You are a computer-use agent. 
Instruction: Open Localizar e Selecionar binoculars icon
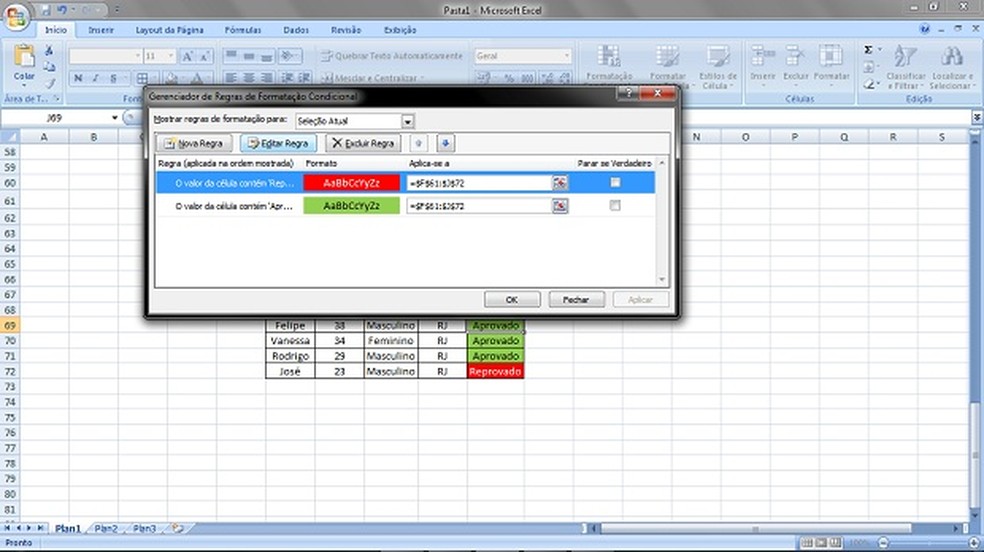[951, 56]
